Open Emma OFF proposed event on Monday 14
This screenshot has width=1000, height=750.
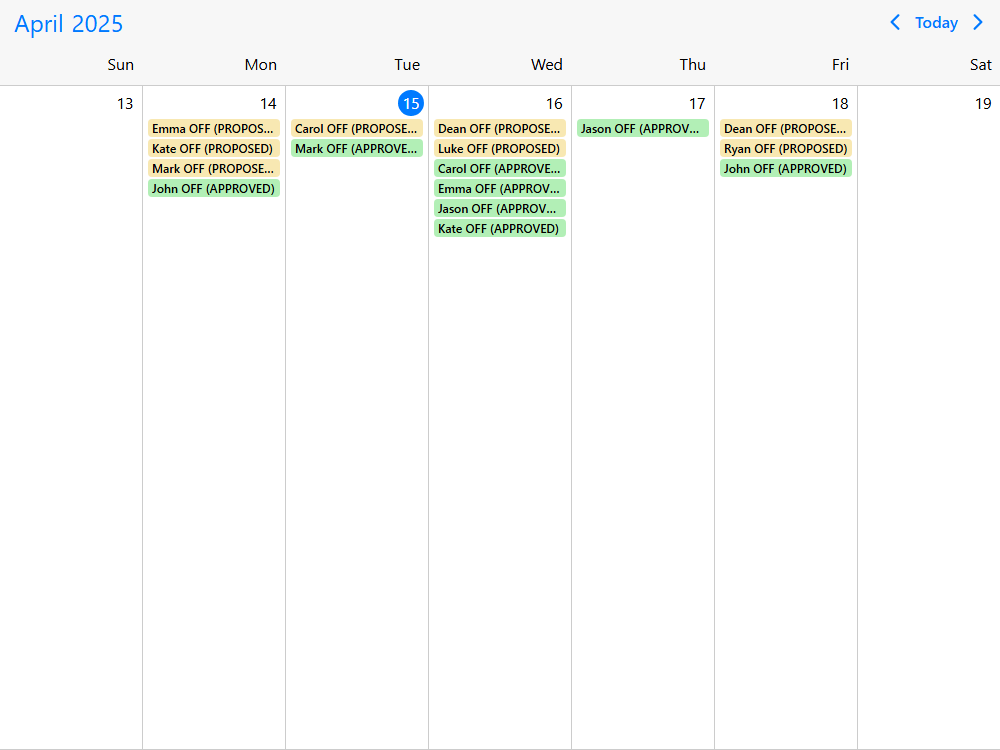tap(214, 128)
